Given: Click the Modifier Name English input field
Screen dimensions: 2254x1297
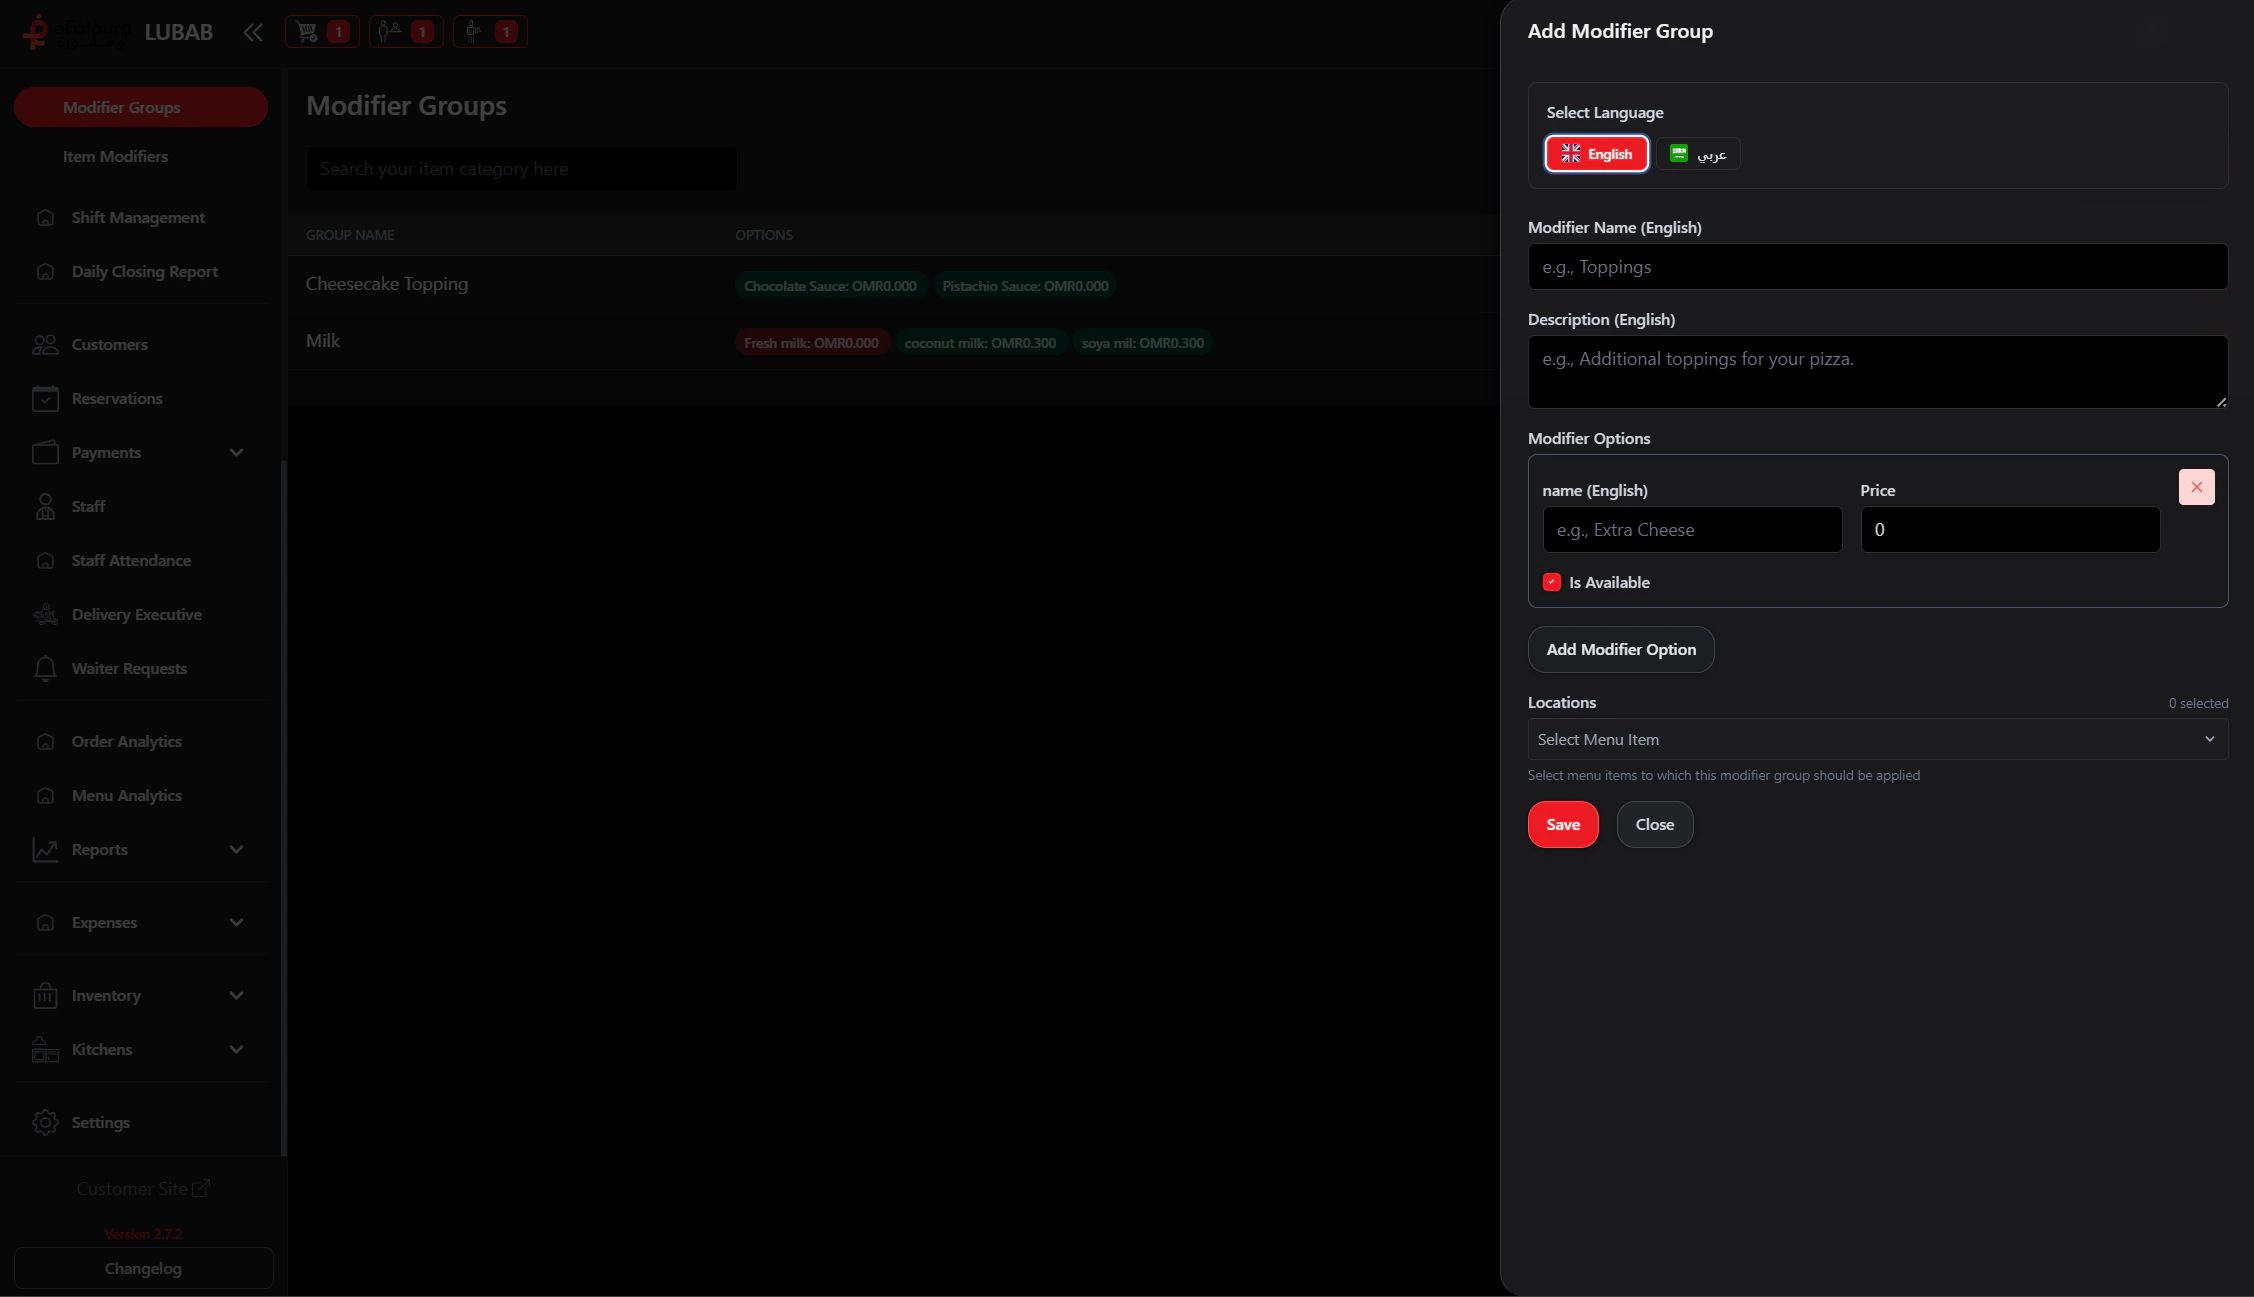Looking at the screenshot, I should click(1877, 267).
